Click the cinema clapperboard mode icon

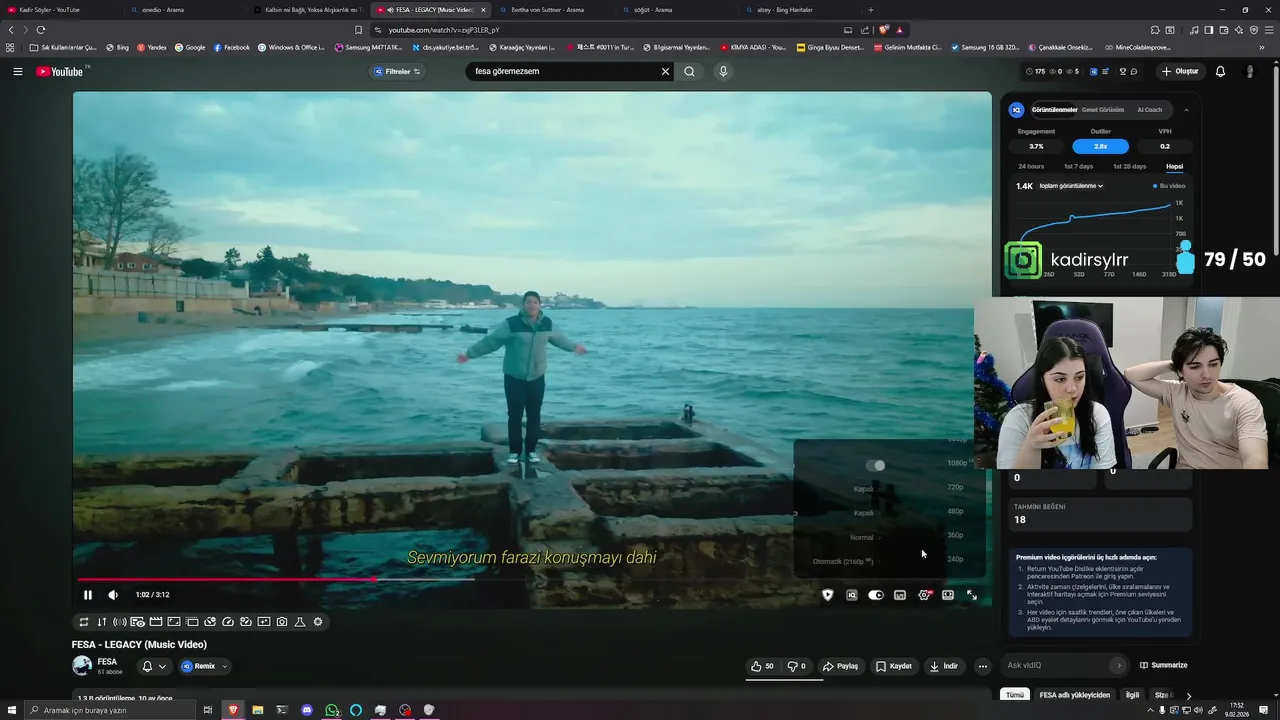(x=156, y=622)
